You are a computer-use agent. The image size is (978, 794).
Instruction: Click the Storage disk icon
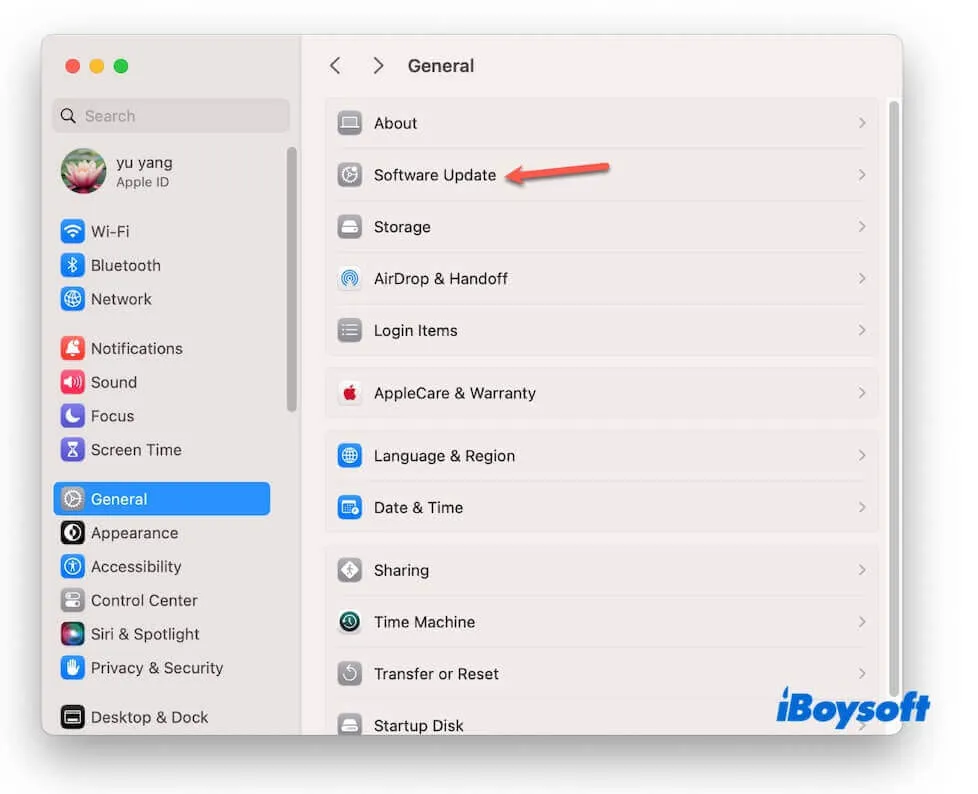pyautogui.click(x=349, y=226)
